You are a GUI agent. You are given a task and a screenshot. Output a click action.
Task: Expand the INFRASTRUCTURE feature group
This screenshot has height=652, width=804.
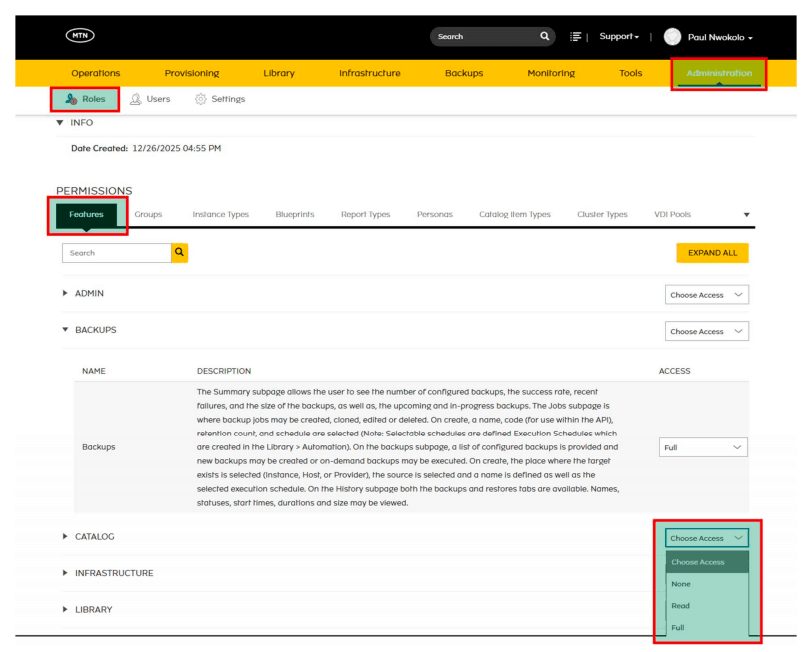(65, 573)
